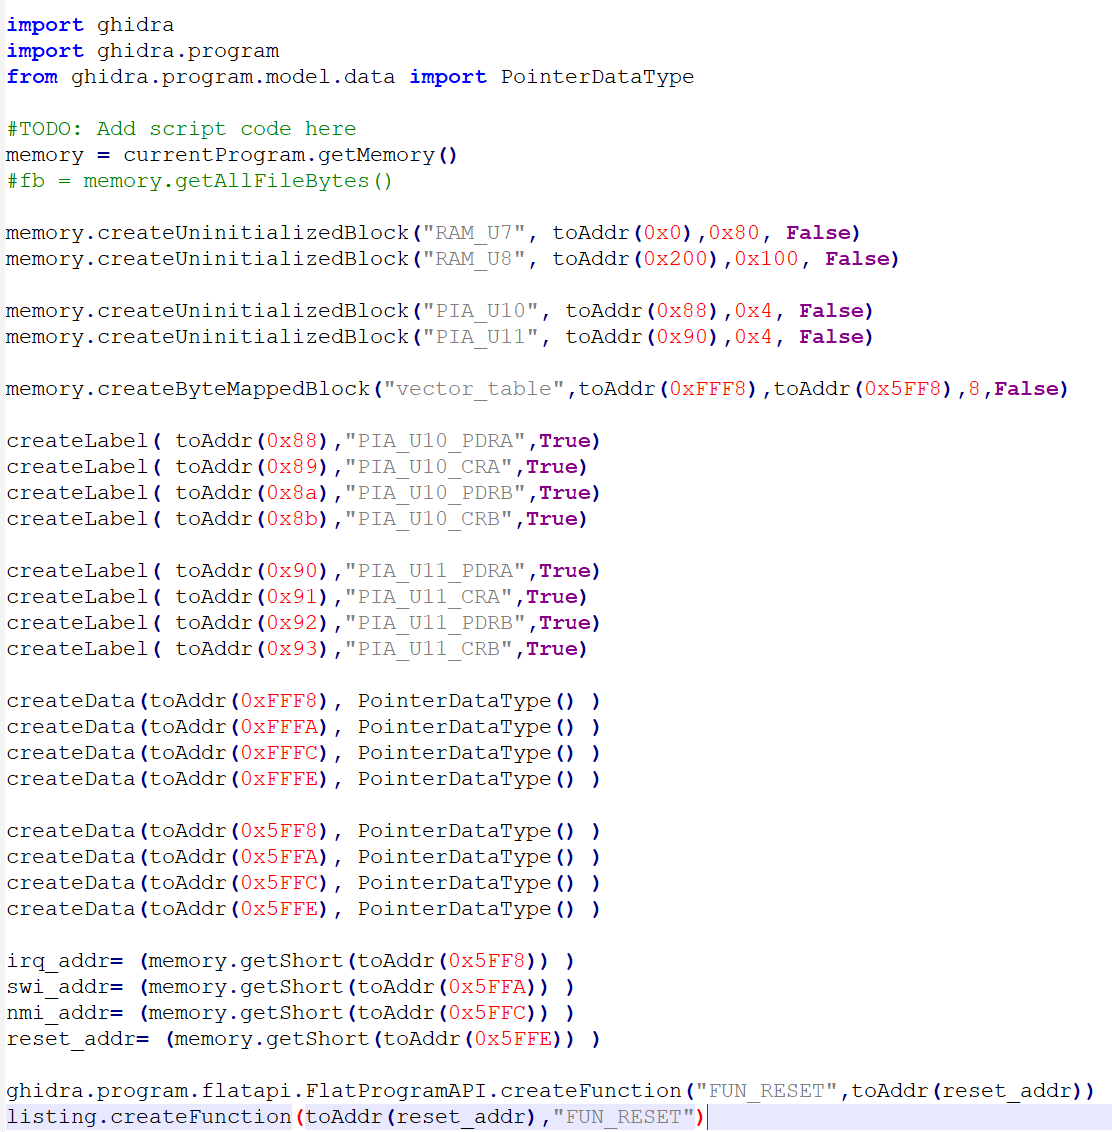The image size is (1112, 1132).
Task: Click listing.createFunction on the last line
Action: (150, 1117)
